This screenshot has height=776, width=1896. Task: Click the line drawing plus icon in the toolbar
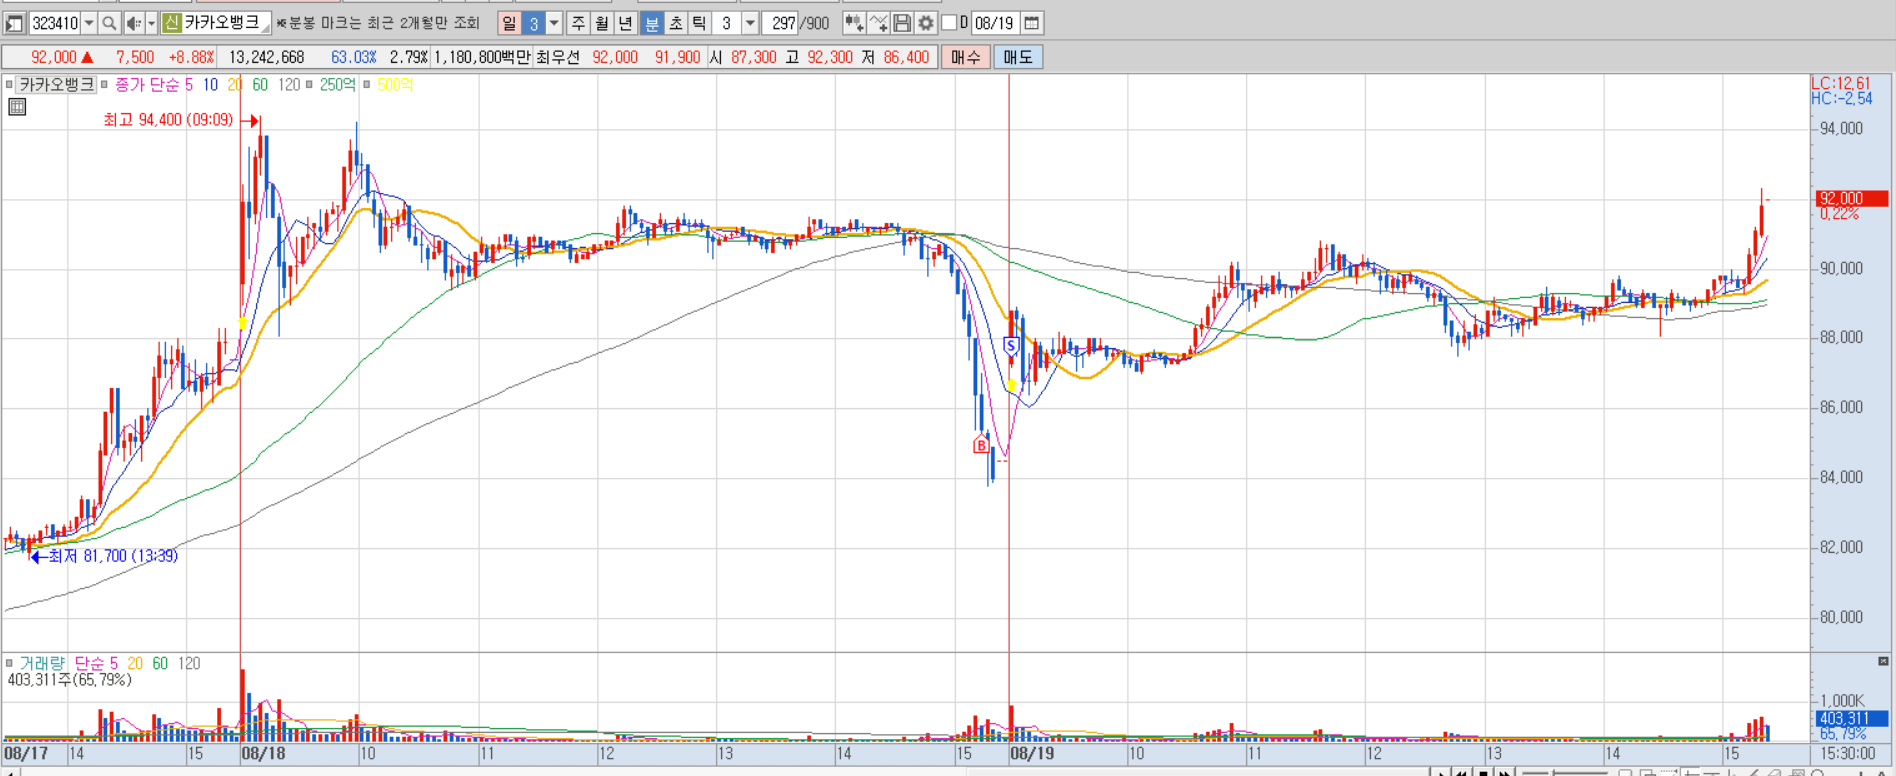(x=878, y=23)
